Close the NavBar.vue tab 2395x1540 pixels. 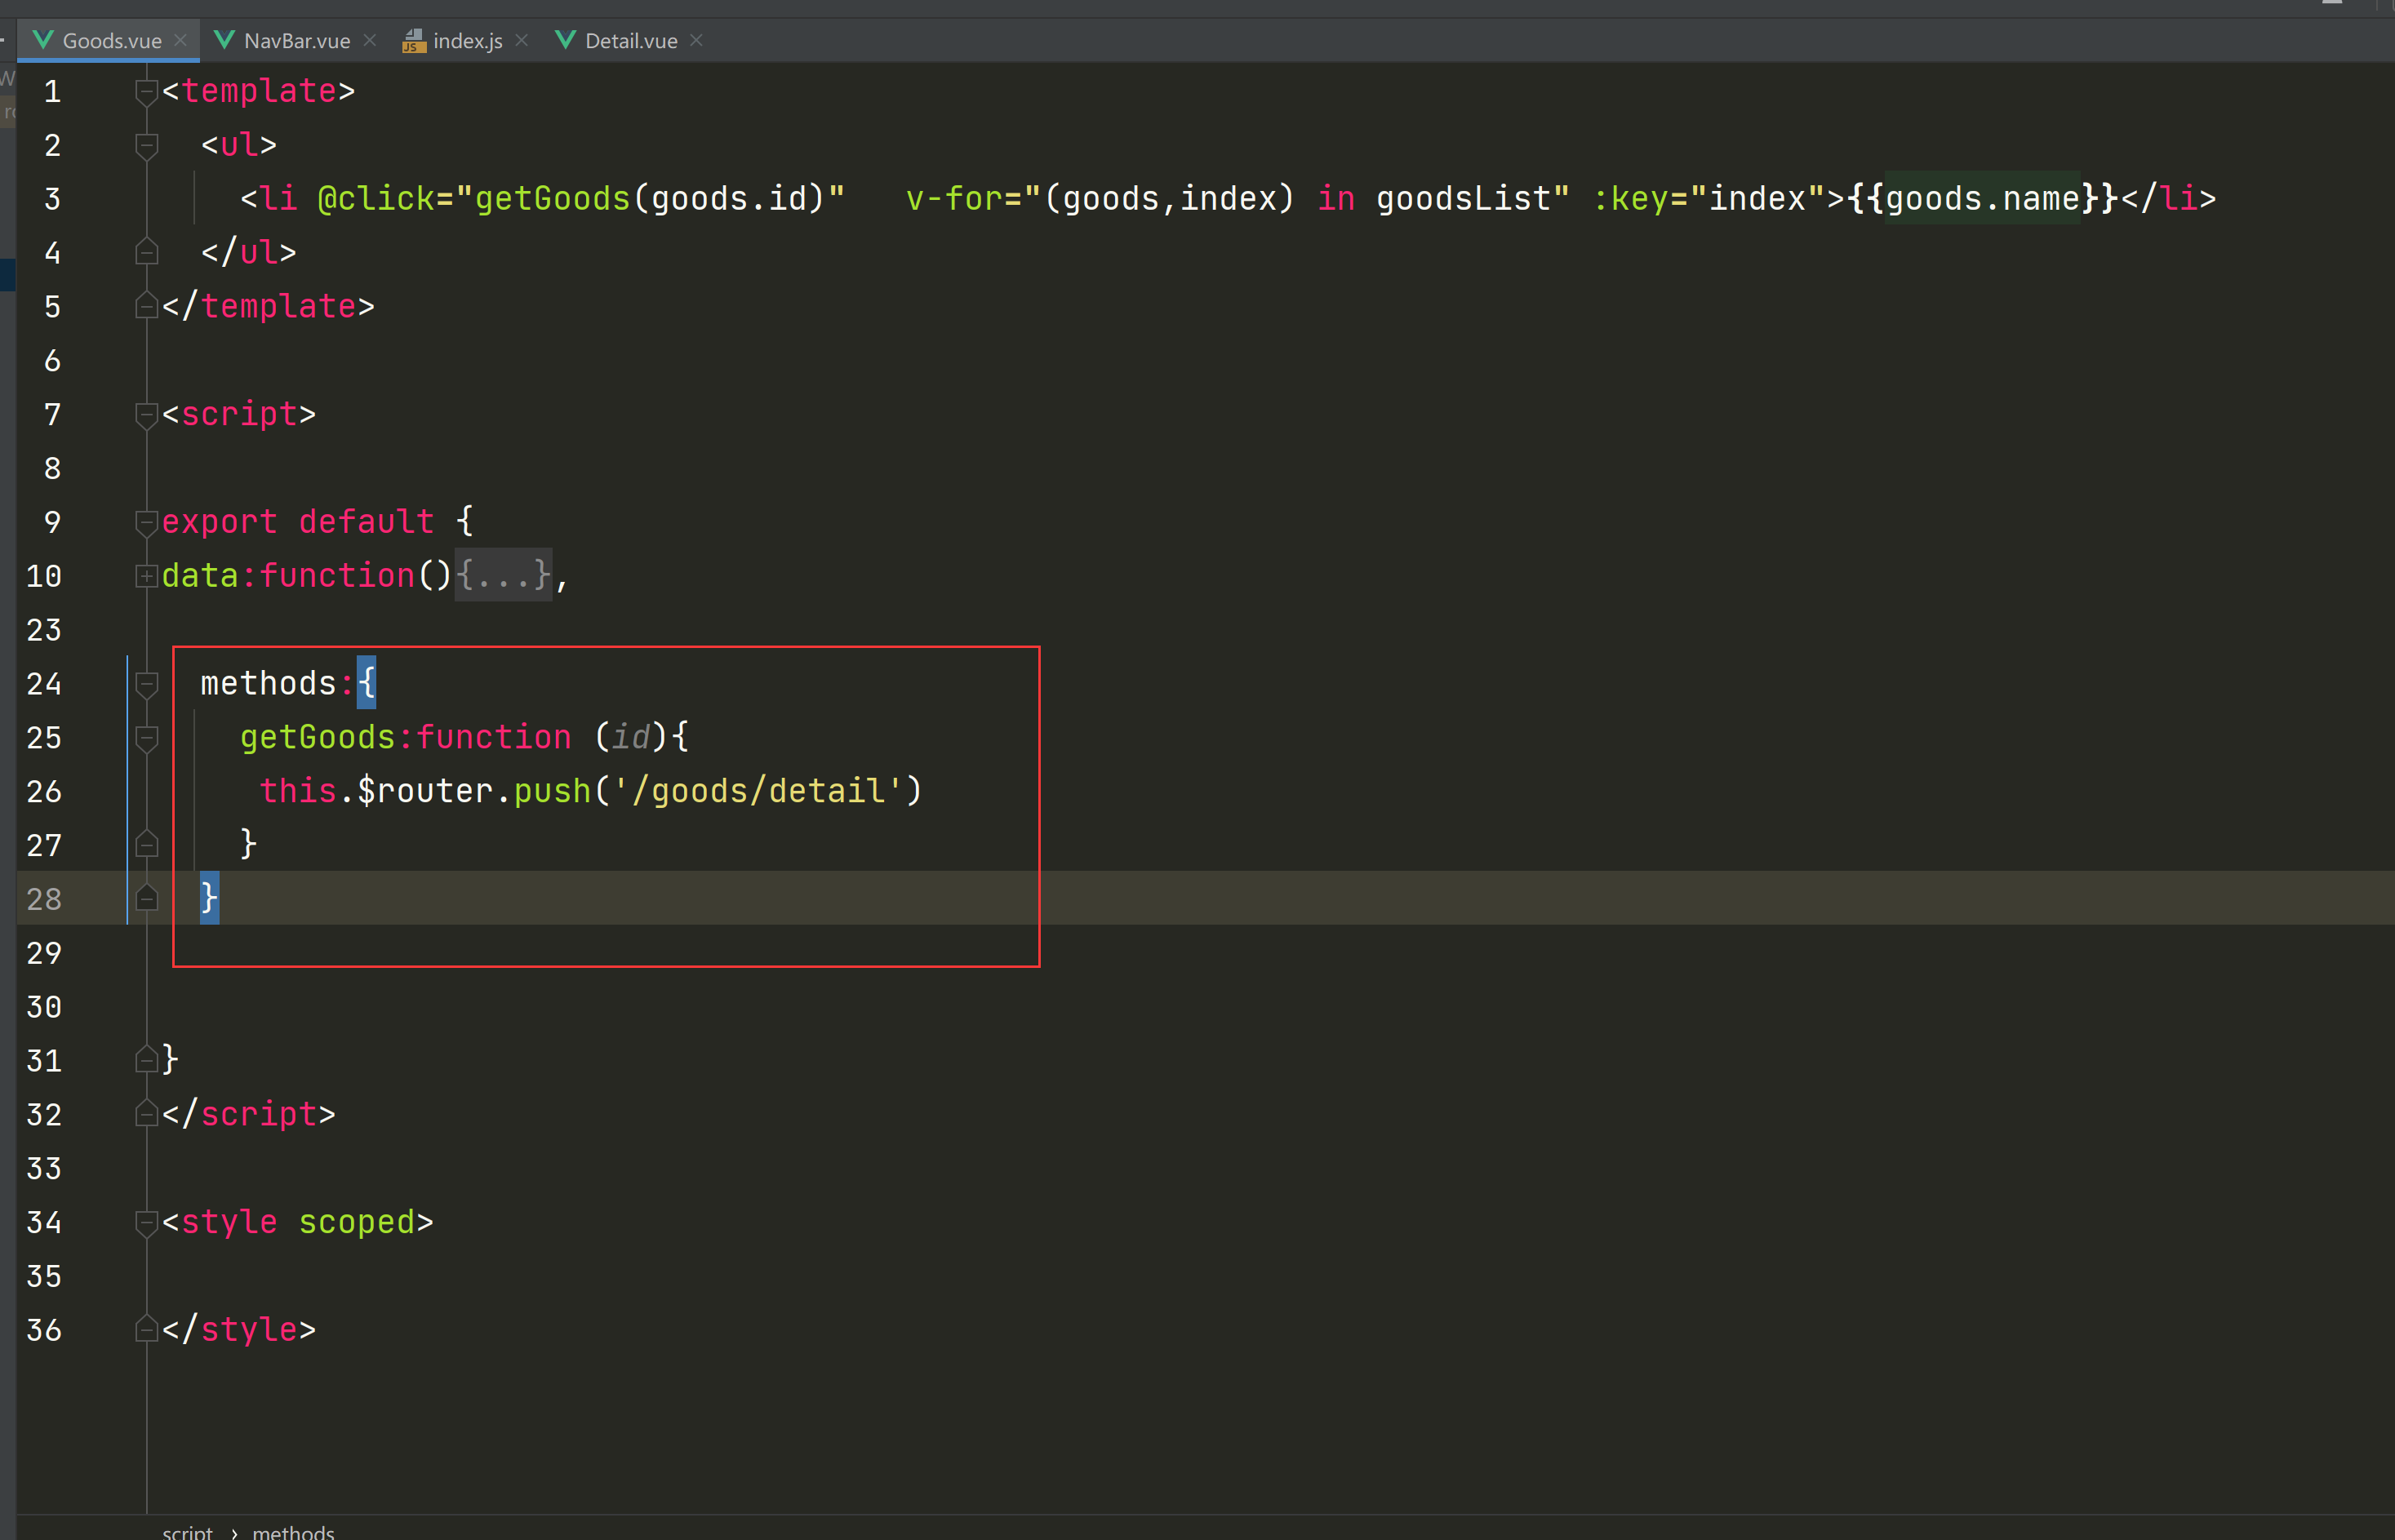(370, 41)
